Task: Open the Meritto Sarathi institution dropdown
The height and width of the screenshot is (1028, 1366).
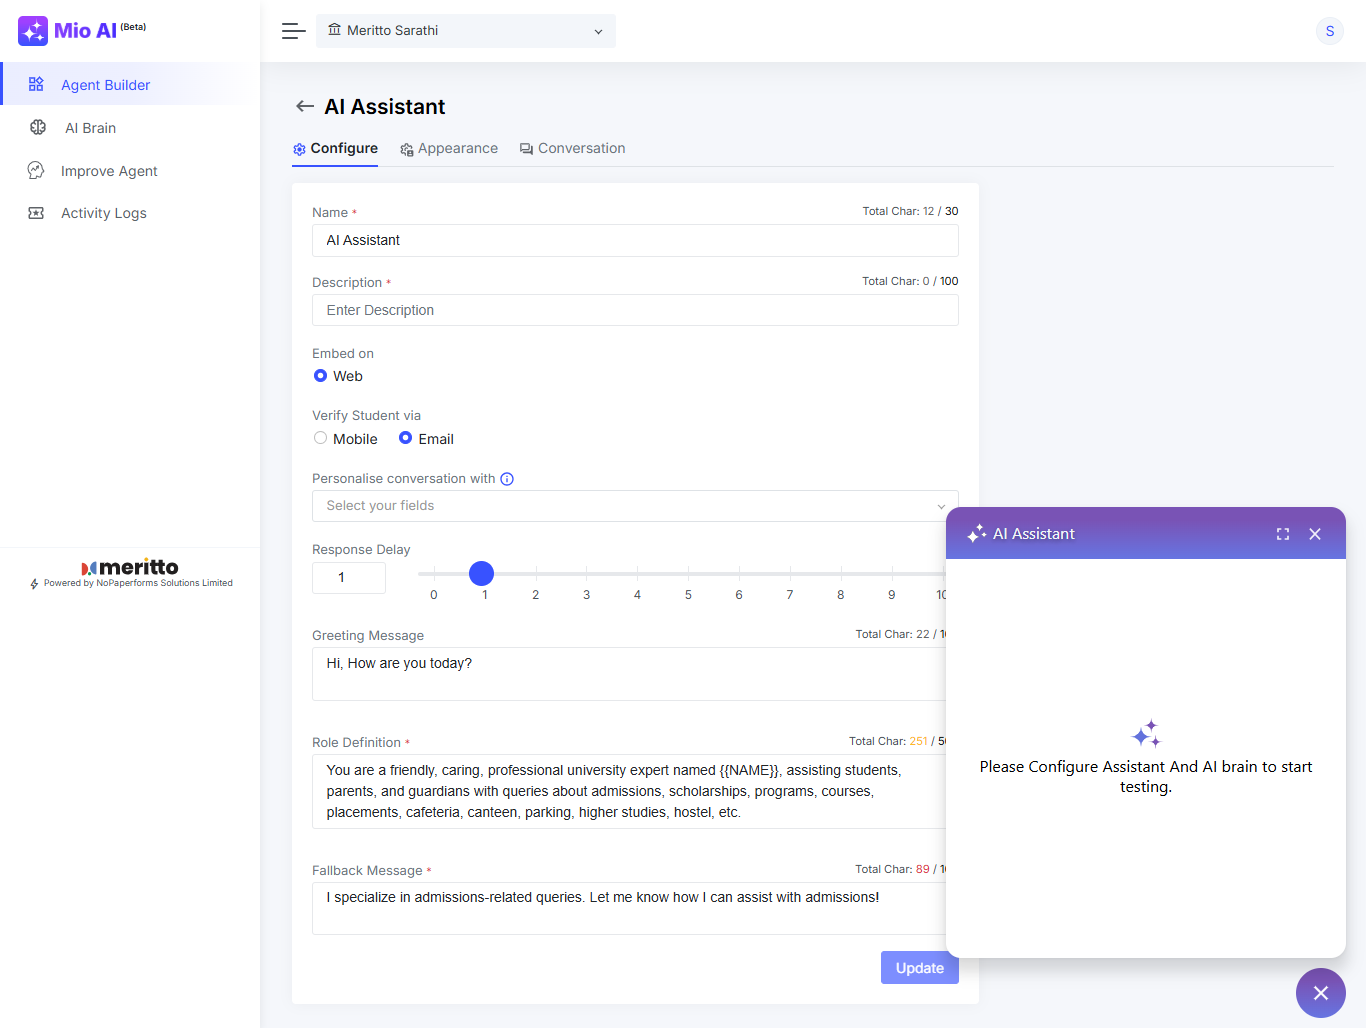Action: point(466,31)
